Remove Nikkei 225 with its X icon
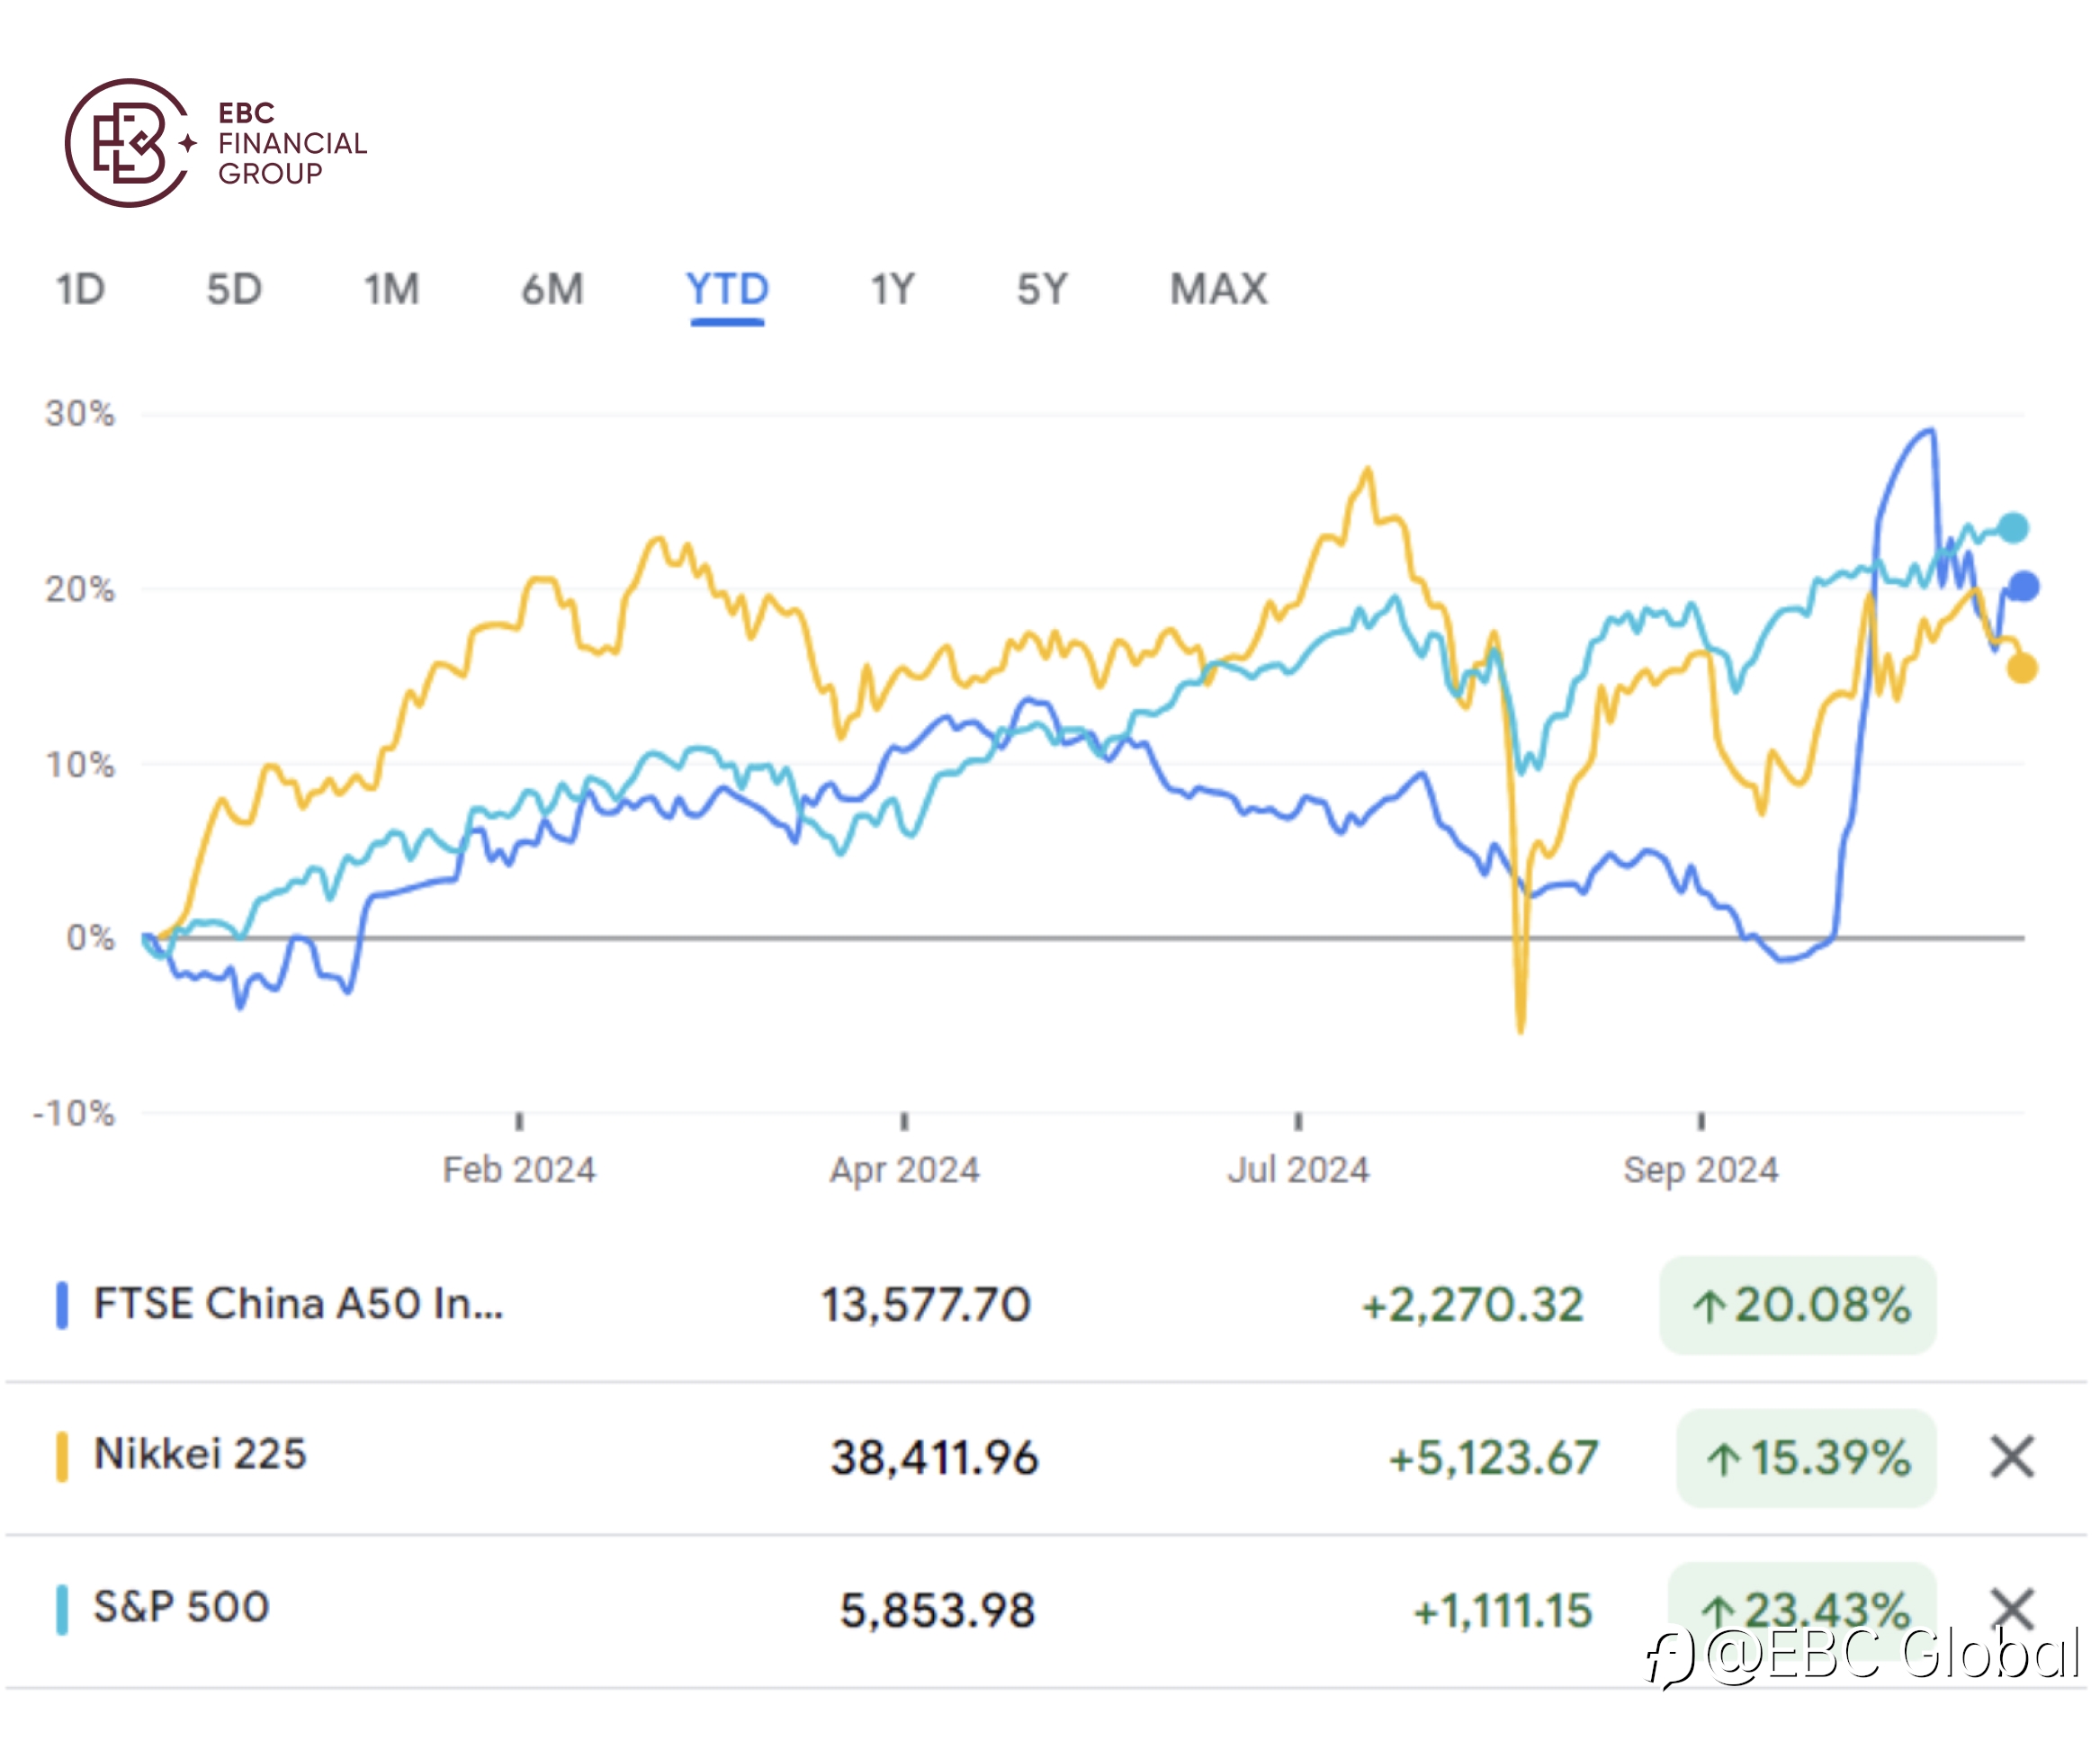The height and width of the screenshot is (1741, 2100). (2012, 1457)
